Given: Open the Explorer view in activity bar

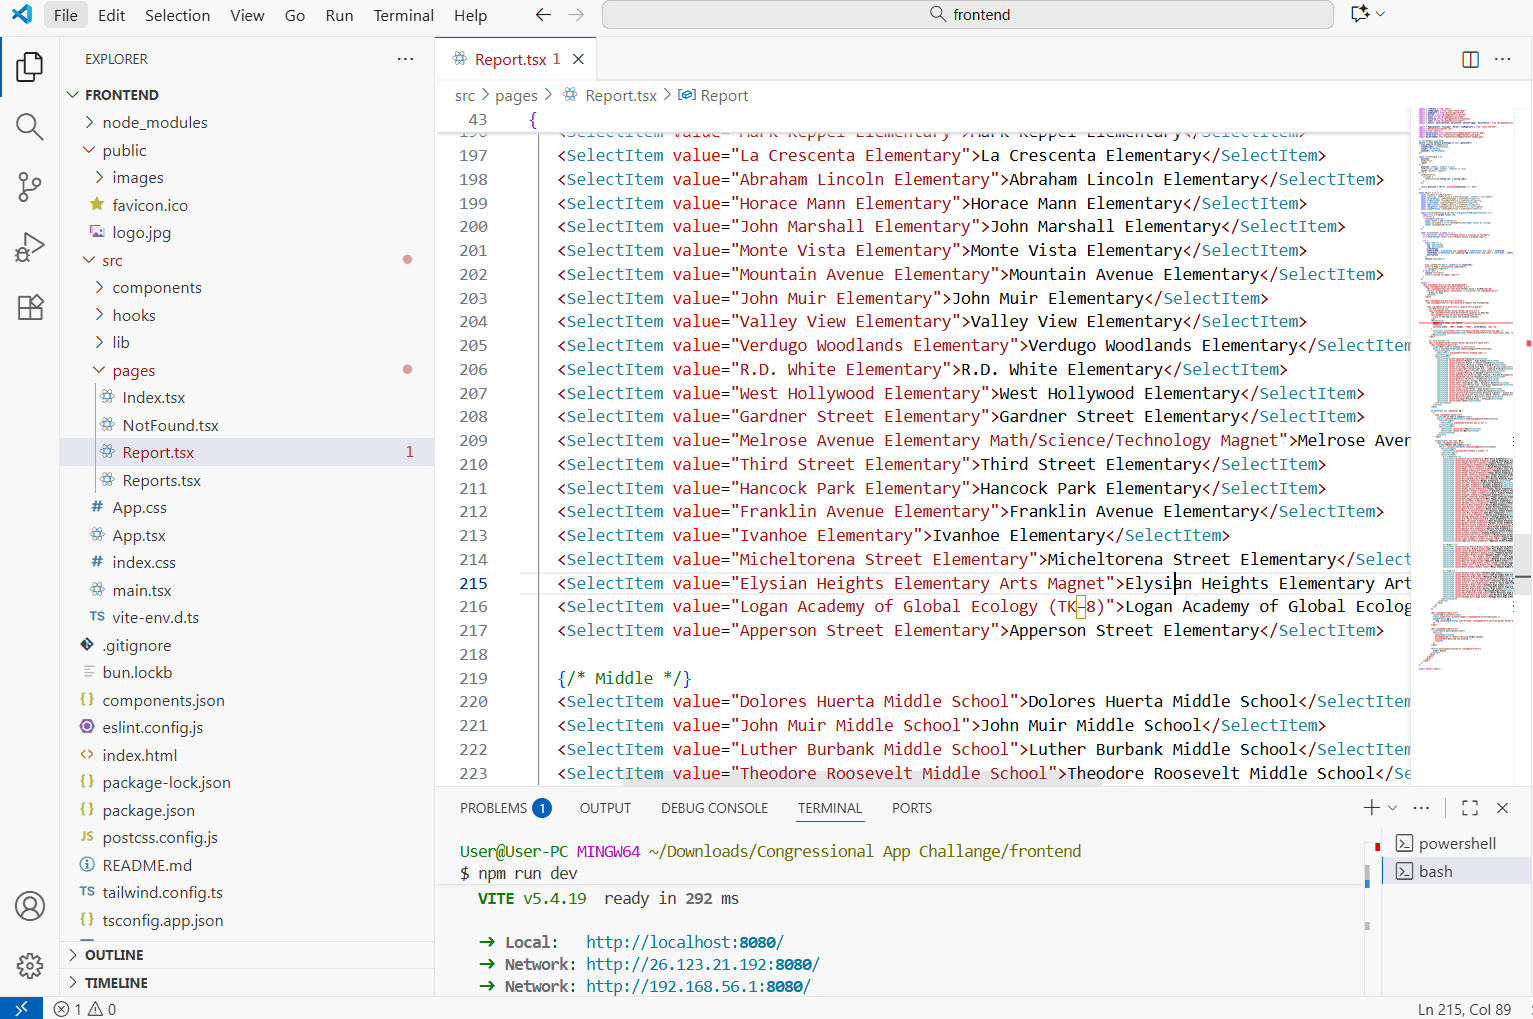Looking at the screenshot, I should click(x=30, y=67).
